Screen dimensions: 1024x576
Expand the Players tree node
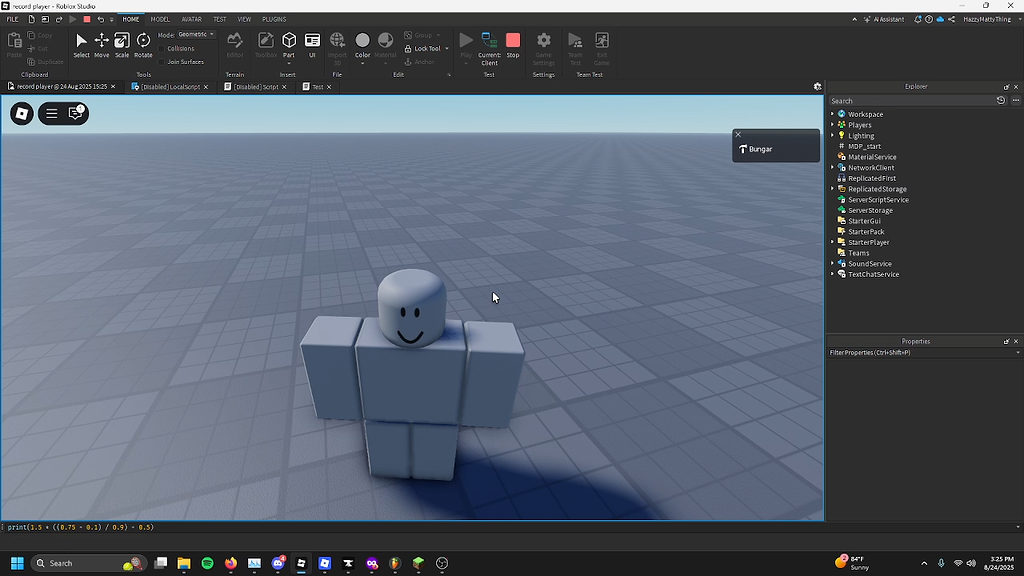[x=833, y=124]
